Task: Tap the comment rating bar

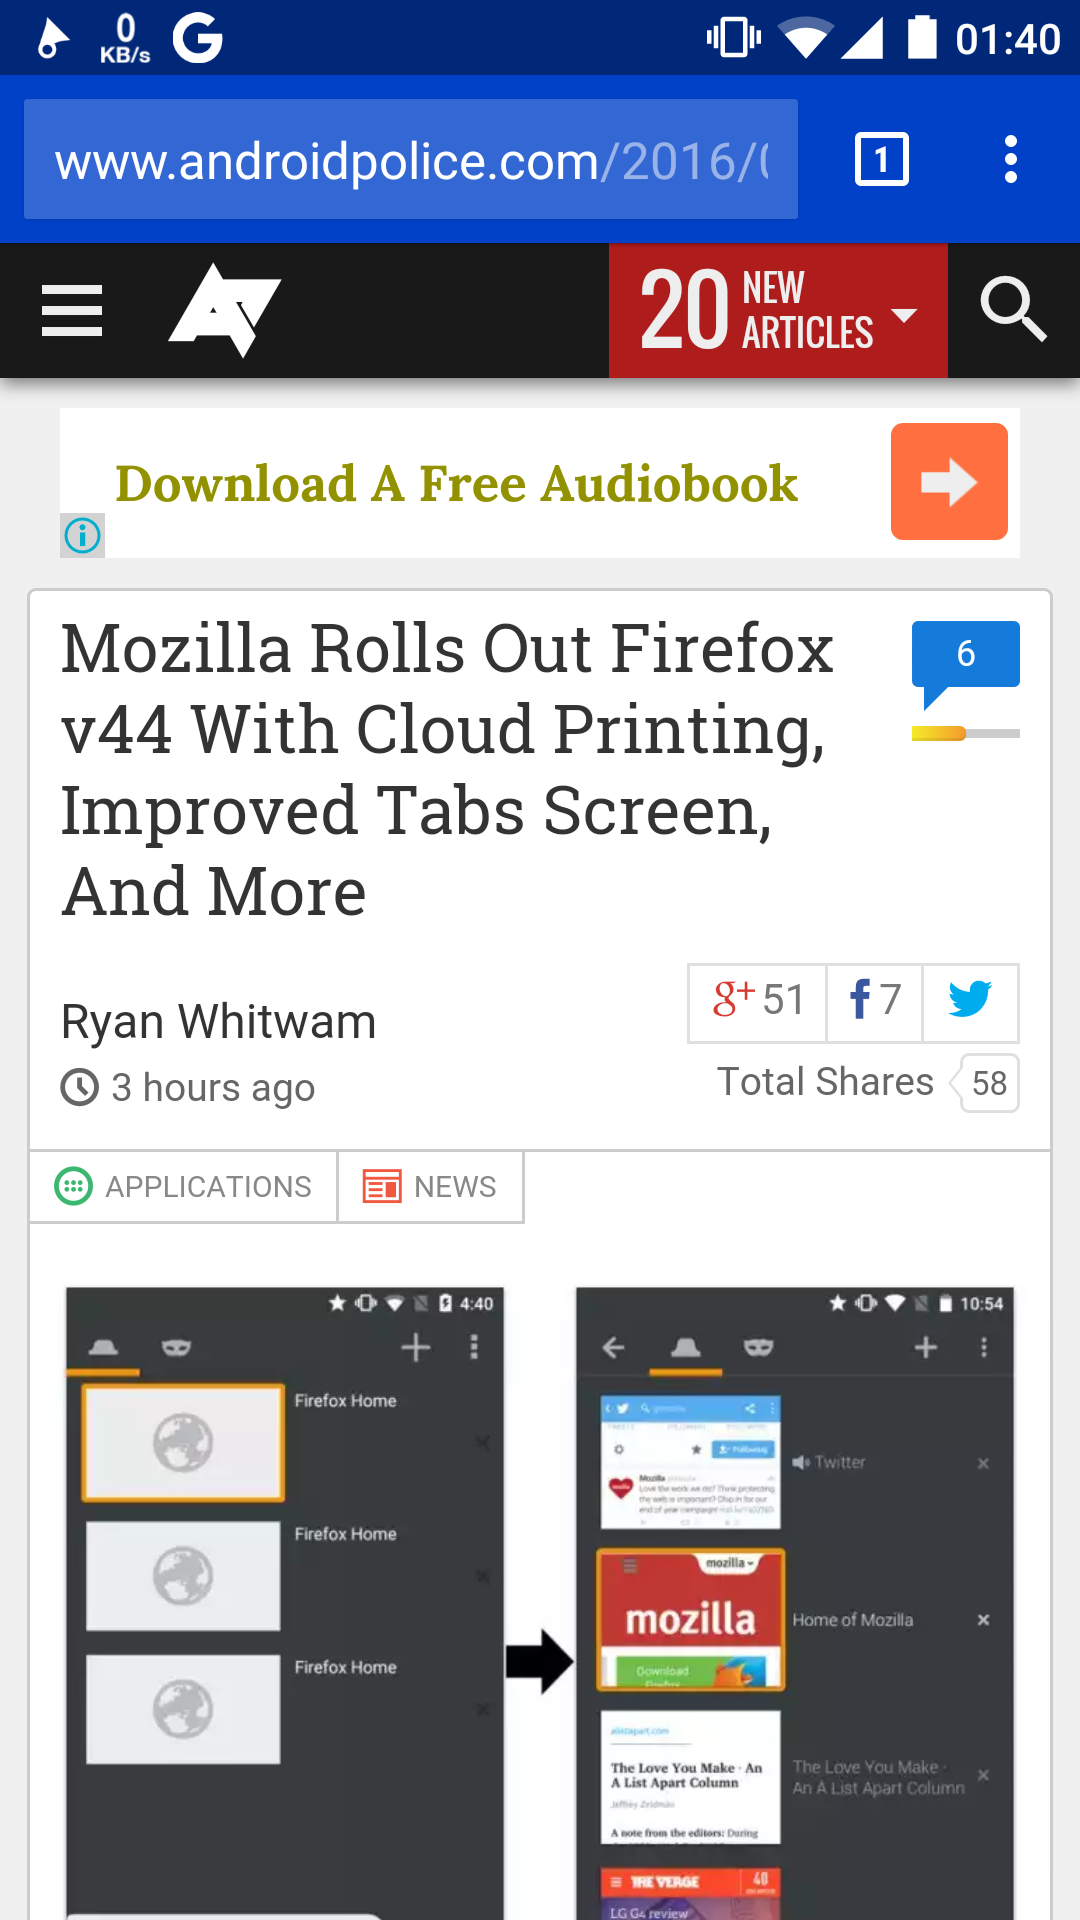Action: pos(965,734)
